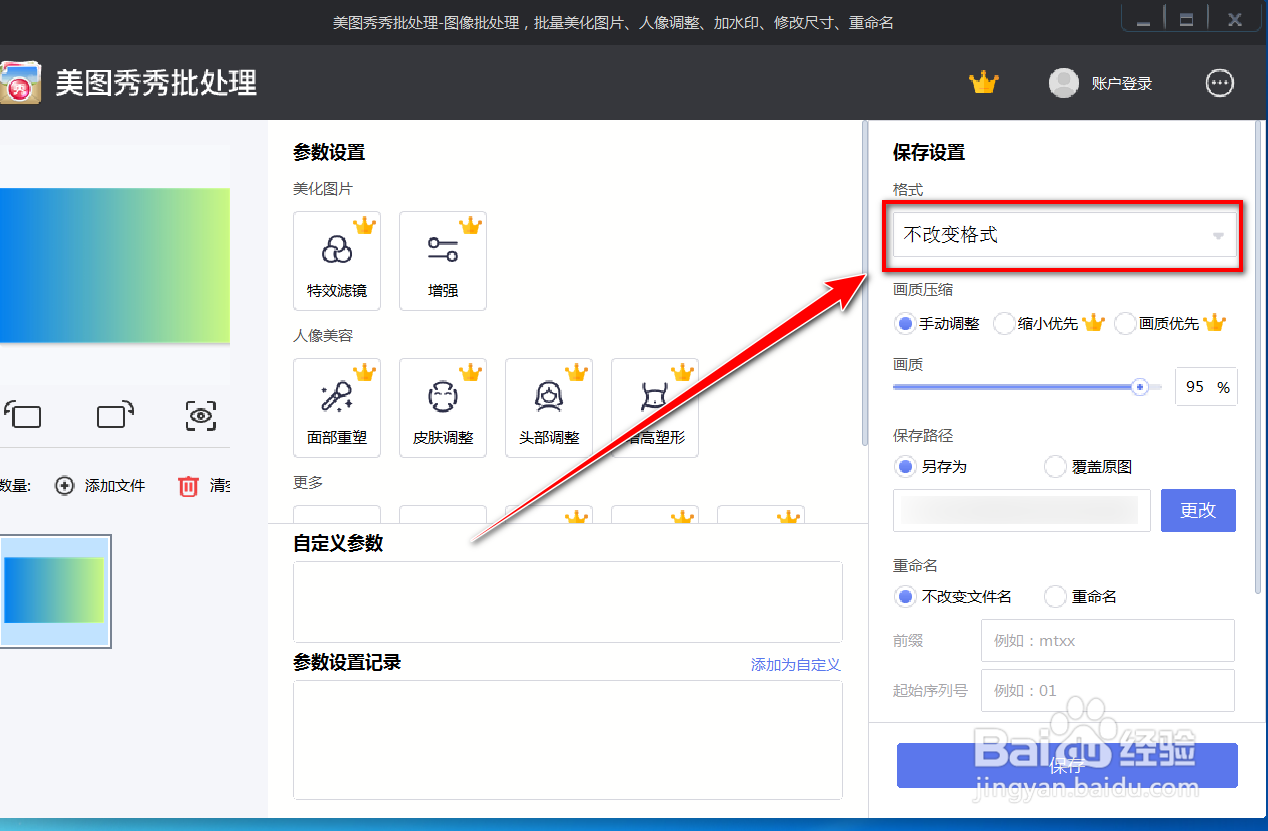The width and height of the screenshot is (1268, 831).
Task: Select 不改变文件名 option
Action: 954,597
